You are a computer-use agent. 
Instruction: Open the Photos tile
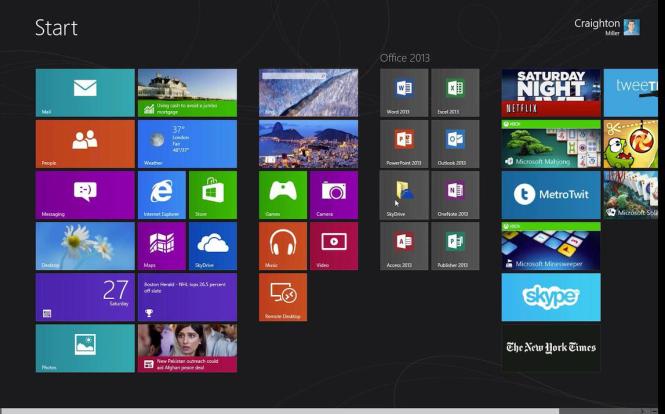coord(85,348)
